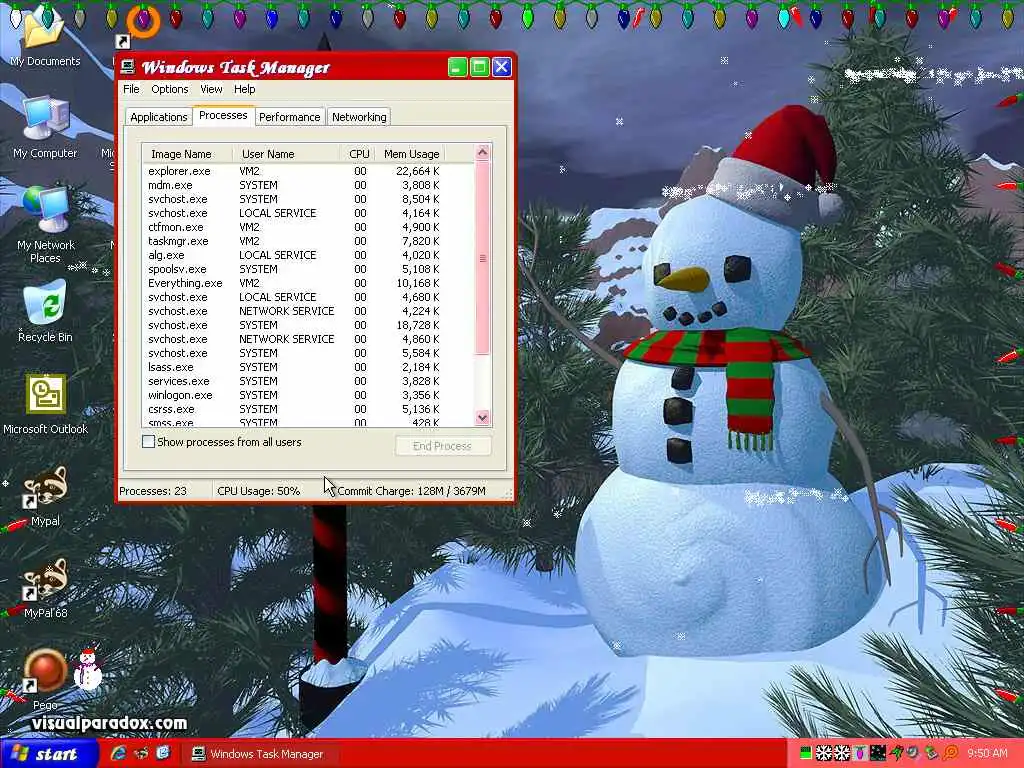Check Show processes from all users
Screen dimensions: 1024x768
(148, 442)
